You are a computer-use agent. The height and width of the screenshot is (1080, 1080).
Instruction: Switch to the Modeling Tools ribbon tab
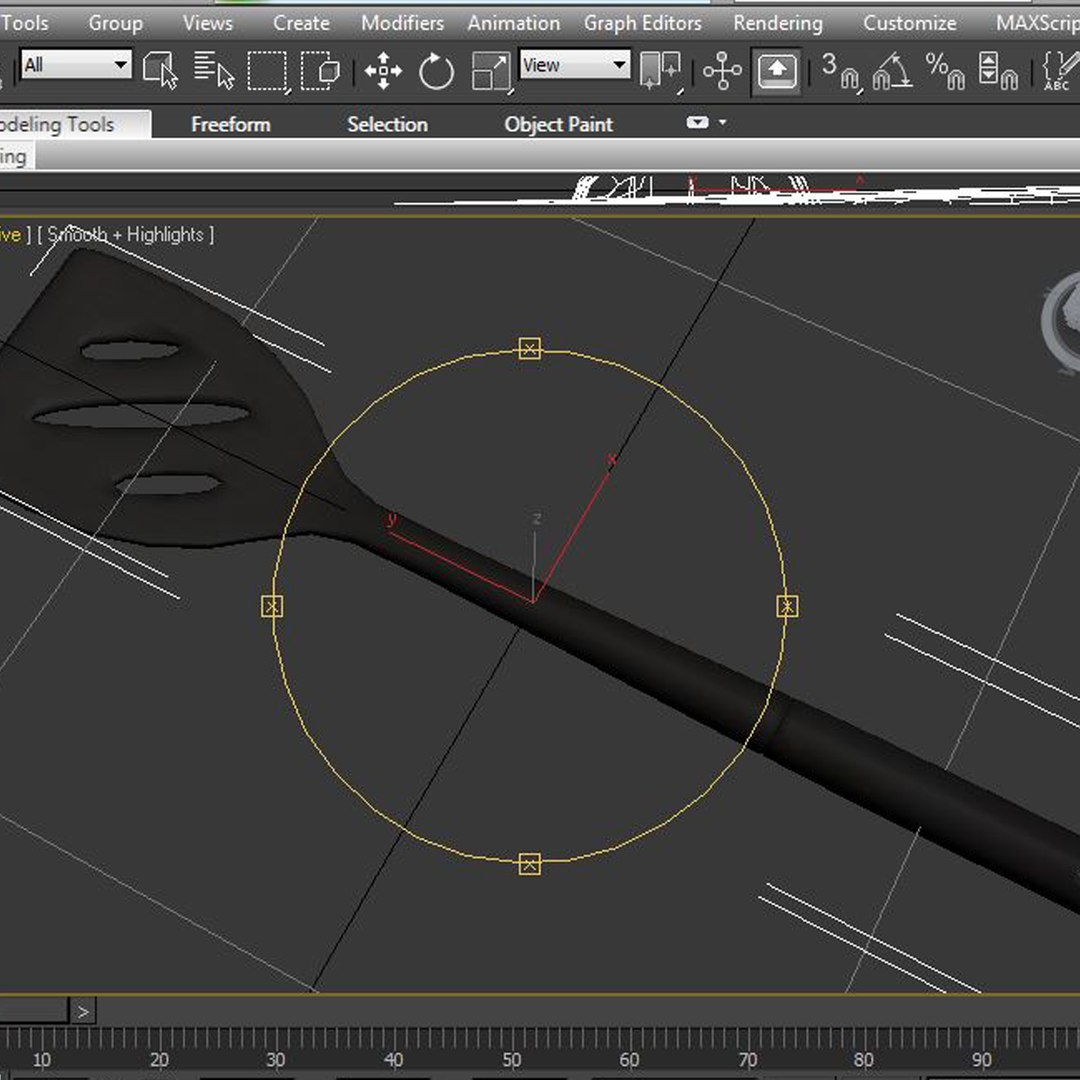click(74, 125)
